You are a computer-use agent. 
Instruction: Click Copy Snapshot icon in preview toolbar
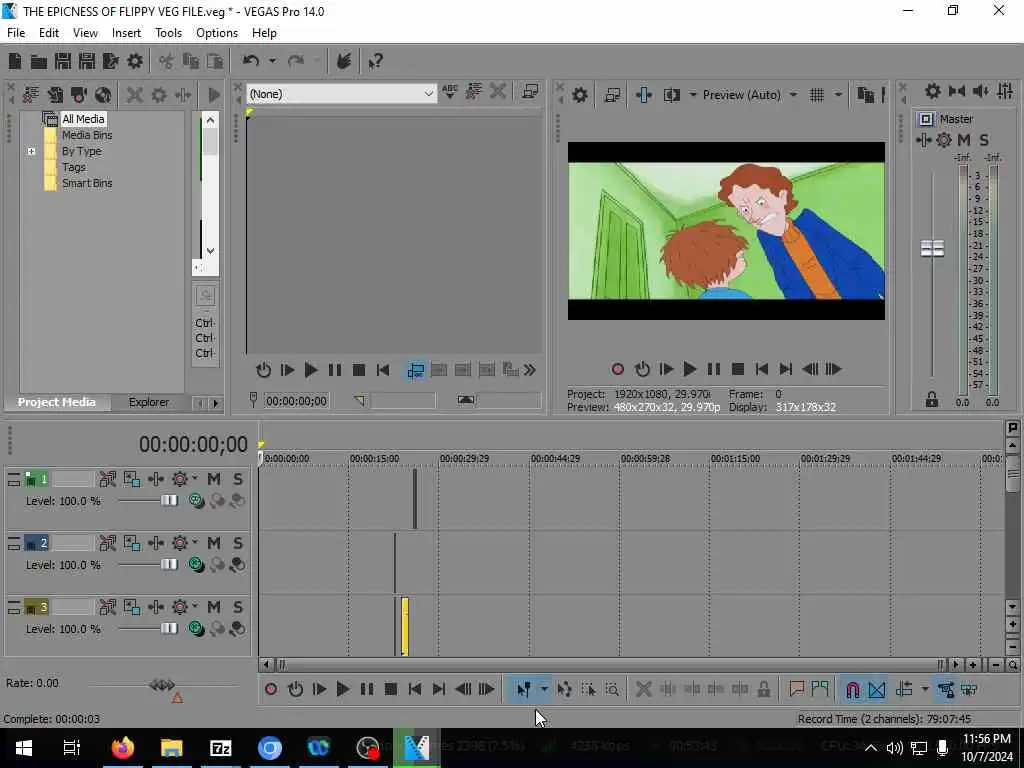865,95
